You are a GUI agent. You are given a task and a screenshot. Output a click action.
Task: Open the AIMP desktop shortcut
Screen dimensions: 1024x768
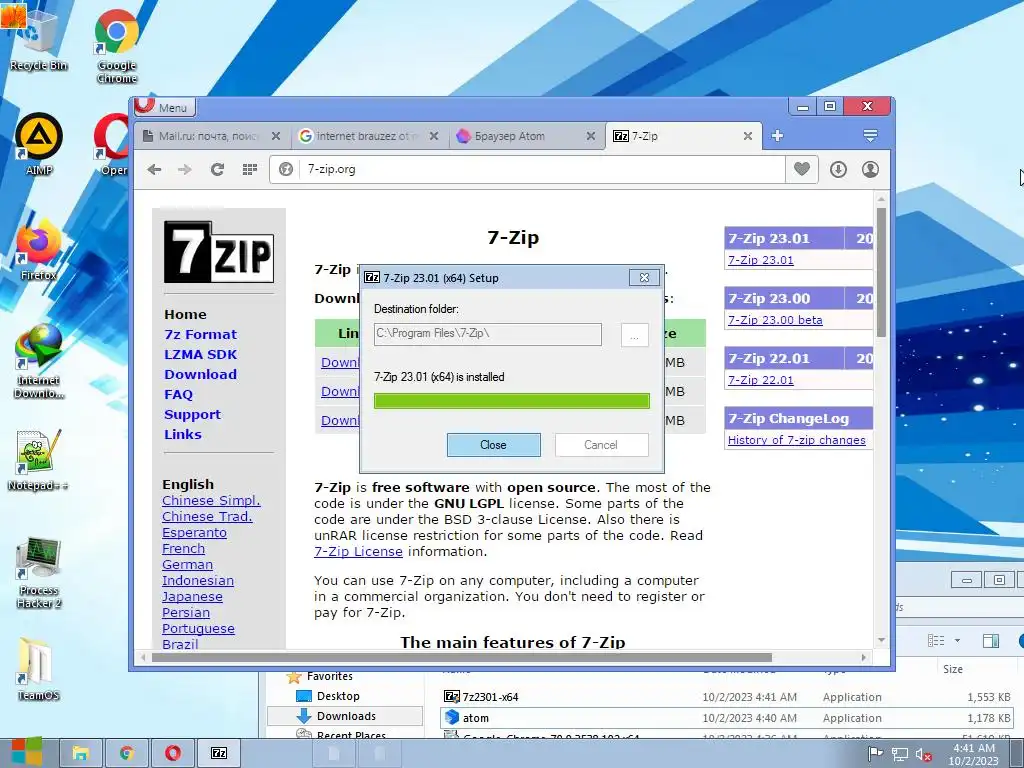[39, 144]
